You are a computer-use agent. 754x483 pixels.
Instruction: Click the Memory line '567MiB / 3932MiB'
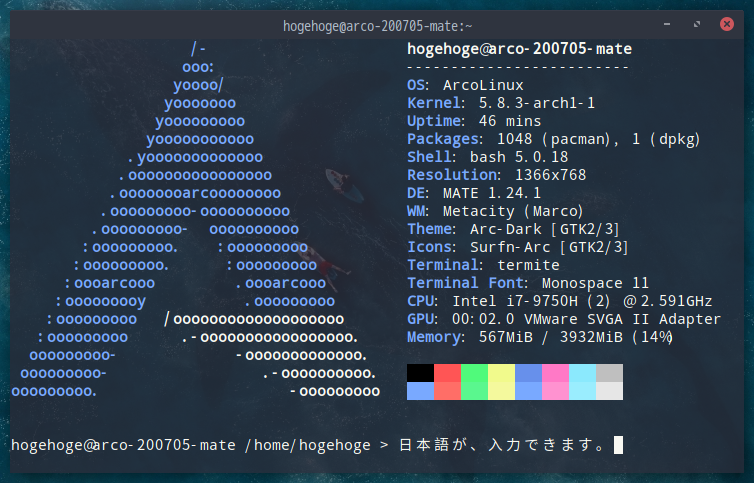tap(540, 337)
